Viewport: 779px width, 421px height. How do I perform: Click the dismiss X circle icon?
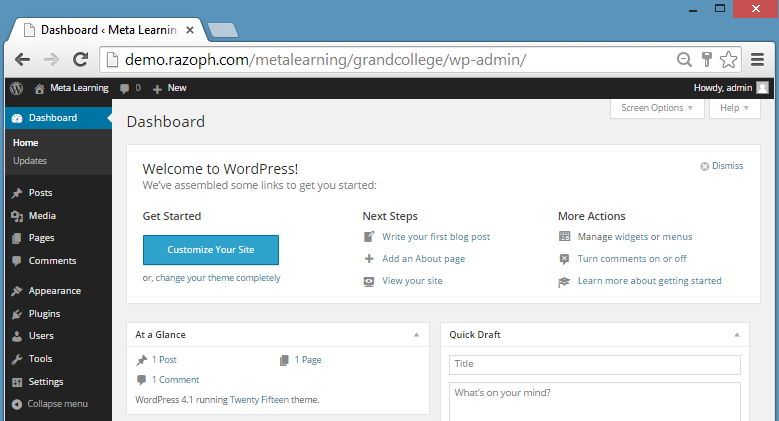pos(704,167)
